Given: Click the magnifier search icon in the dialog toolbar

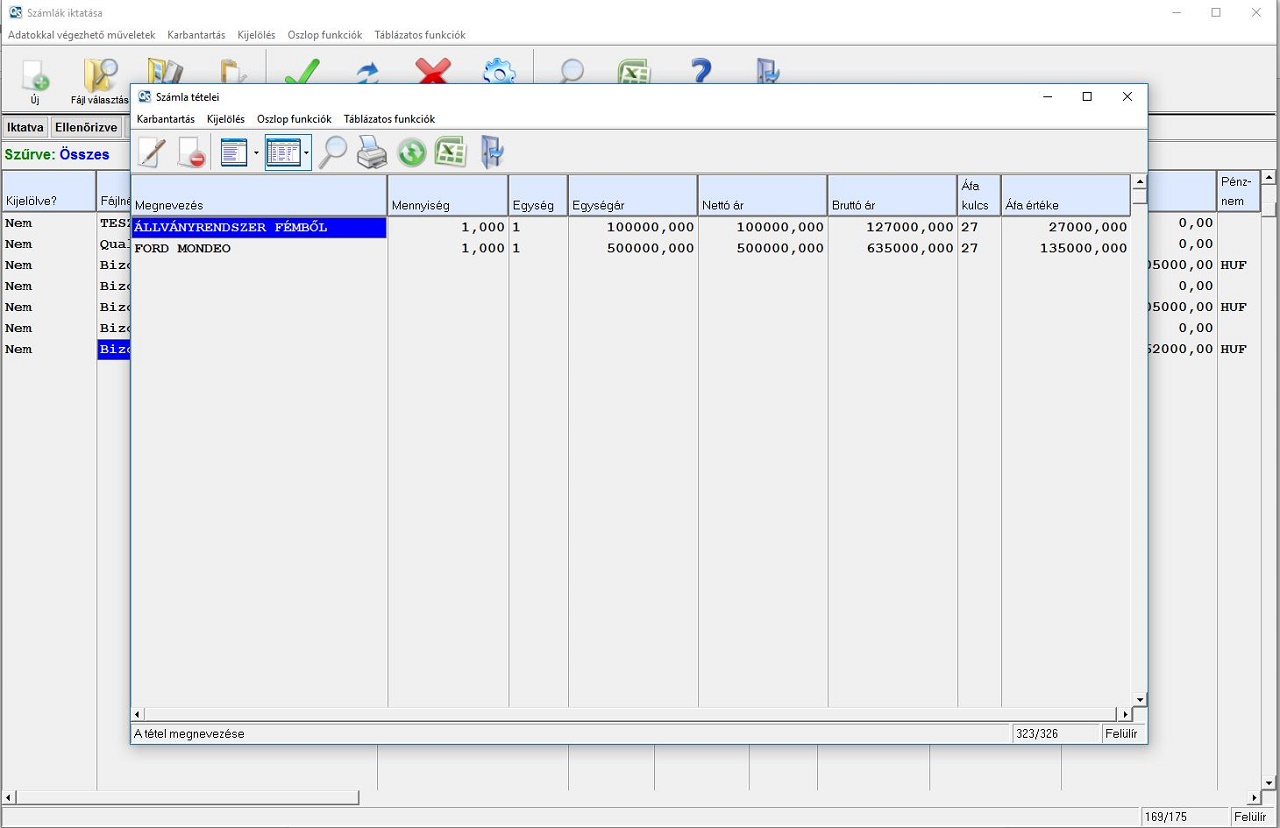Looking at the screenshot, I should [x=333, y=153].
